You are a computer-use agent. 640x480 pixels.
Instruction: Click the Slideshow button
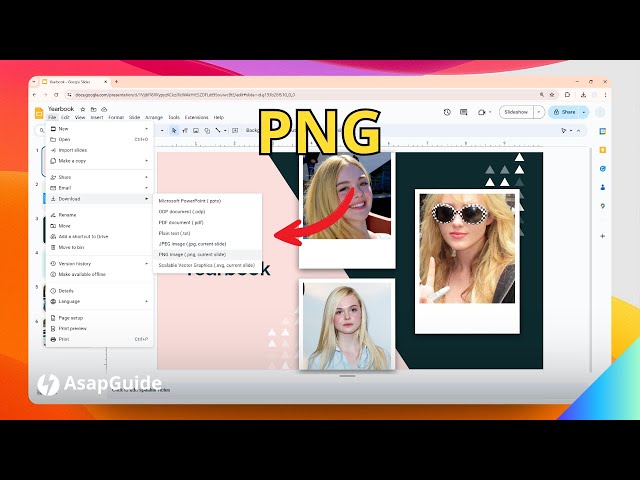pos(516,112)
